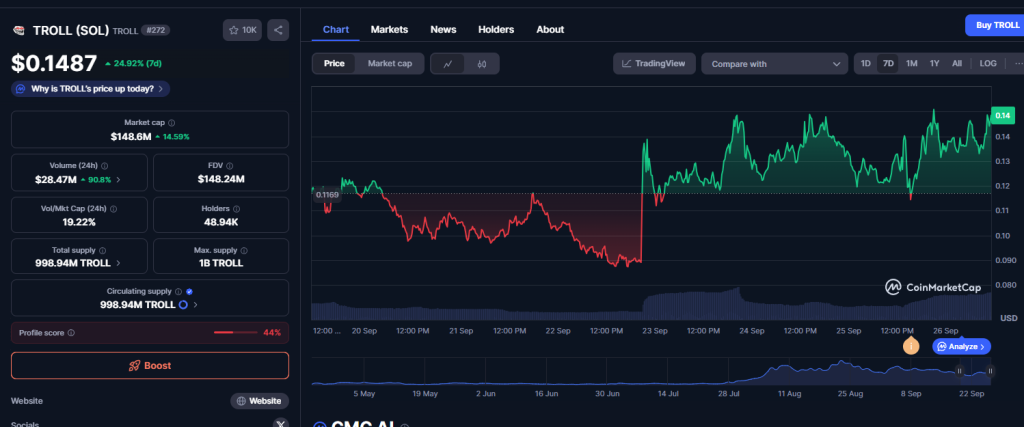Switch to the Holders tab
Viewport: 1024px width, 427px height.
496,29
